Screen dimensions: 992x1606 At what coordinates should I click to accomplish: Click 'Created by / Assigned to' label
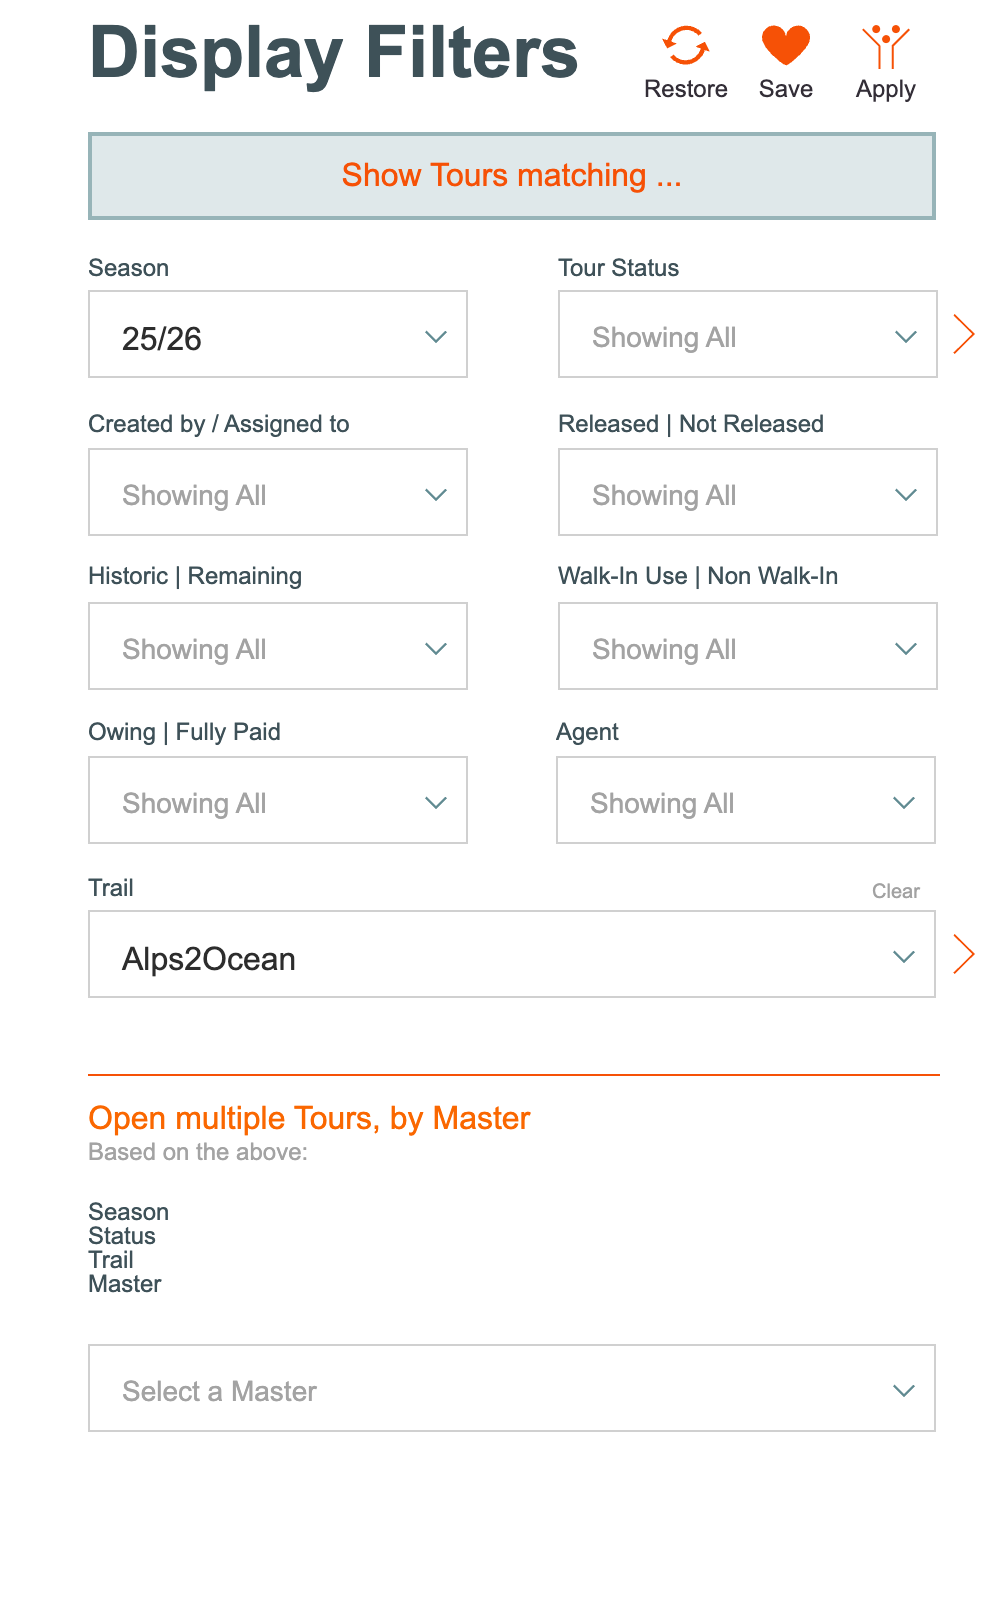pos(219,424)
